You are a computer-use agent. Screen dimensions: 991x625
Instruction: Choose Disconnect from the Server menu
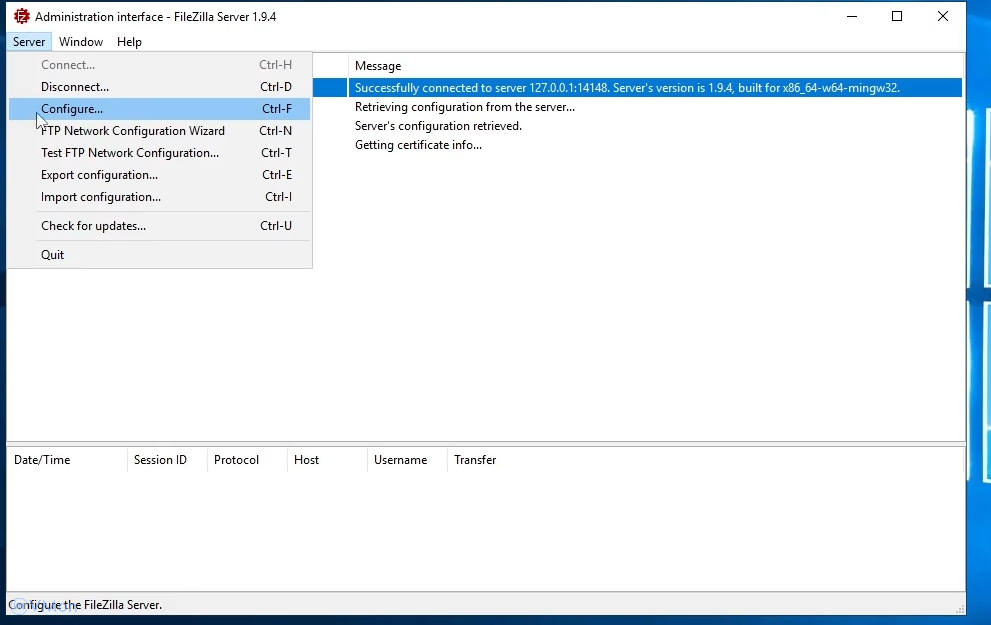point(75,87)
